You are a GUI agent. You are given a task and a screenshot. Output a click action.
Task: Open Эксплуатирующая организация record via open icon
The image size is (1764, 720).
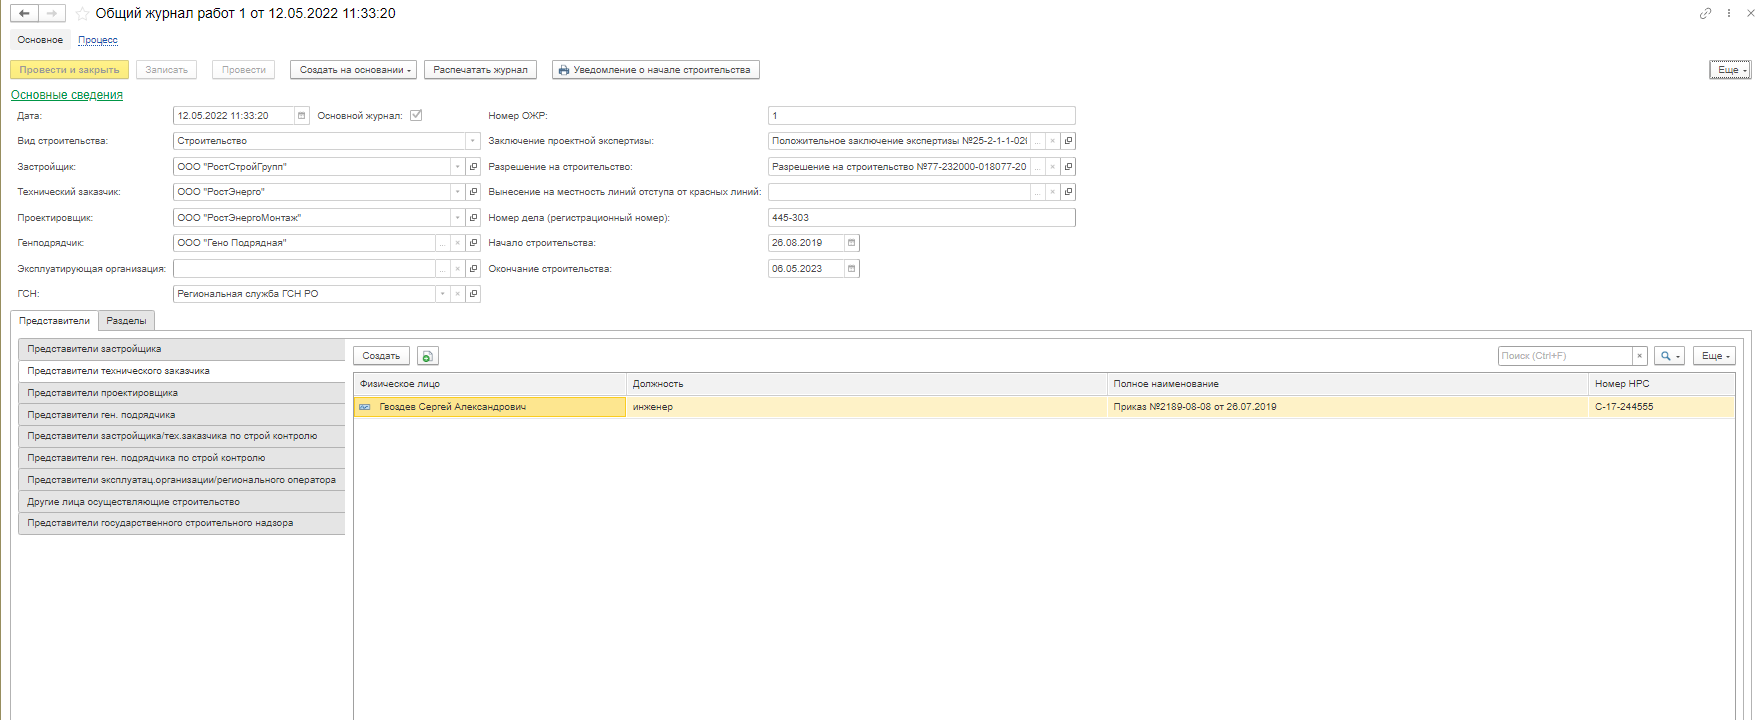pos(473,269)
